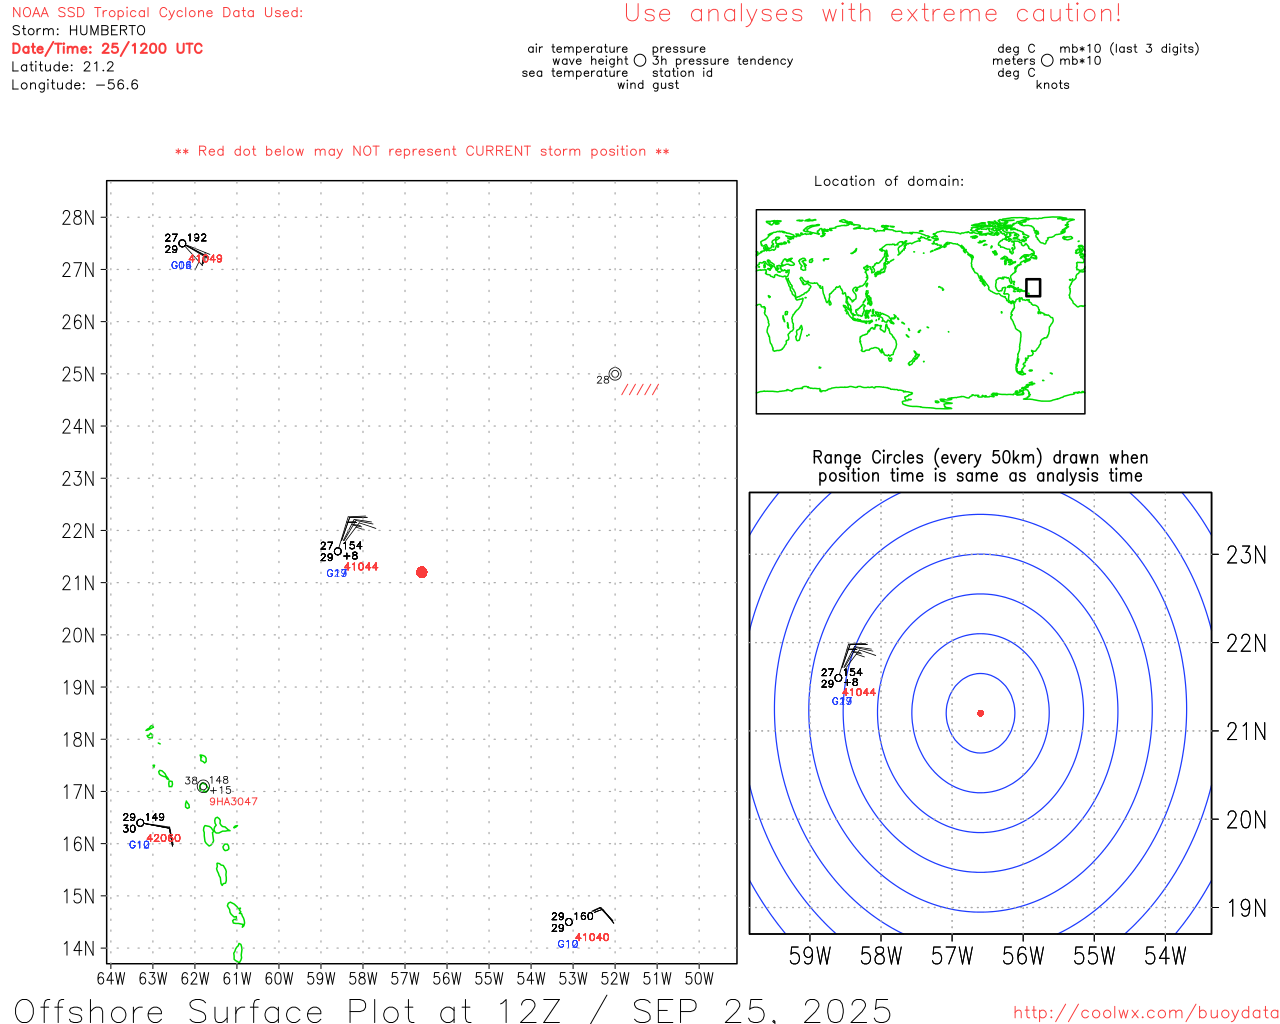Open the coolwx.com/buoydata link

point(1146,1013)
